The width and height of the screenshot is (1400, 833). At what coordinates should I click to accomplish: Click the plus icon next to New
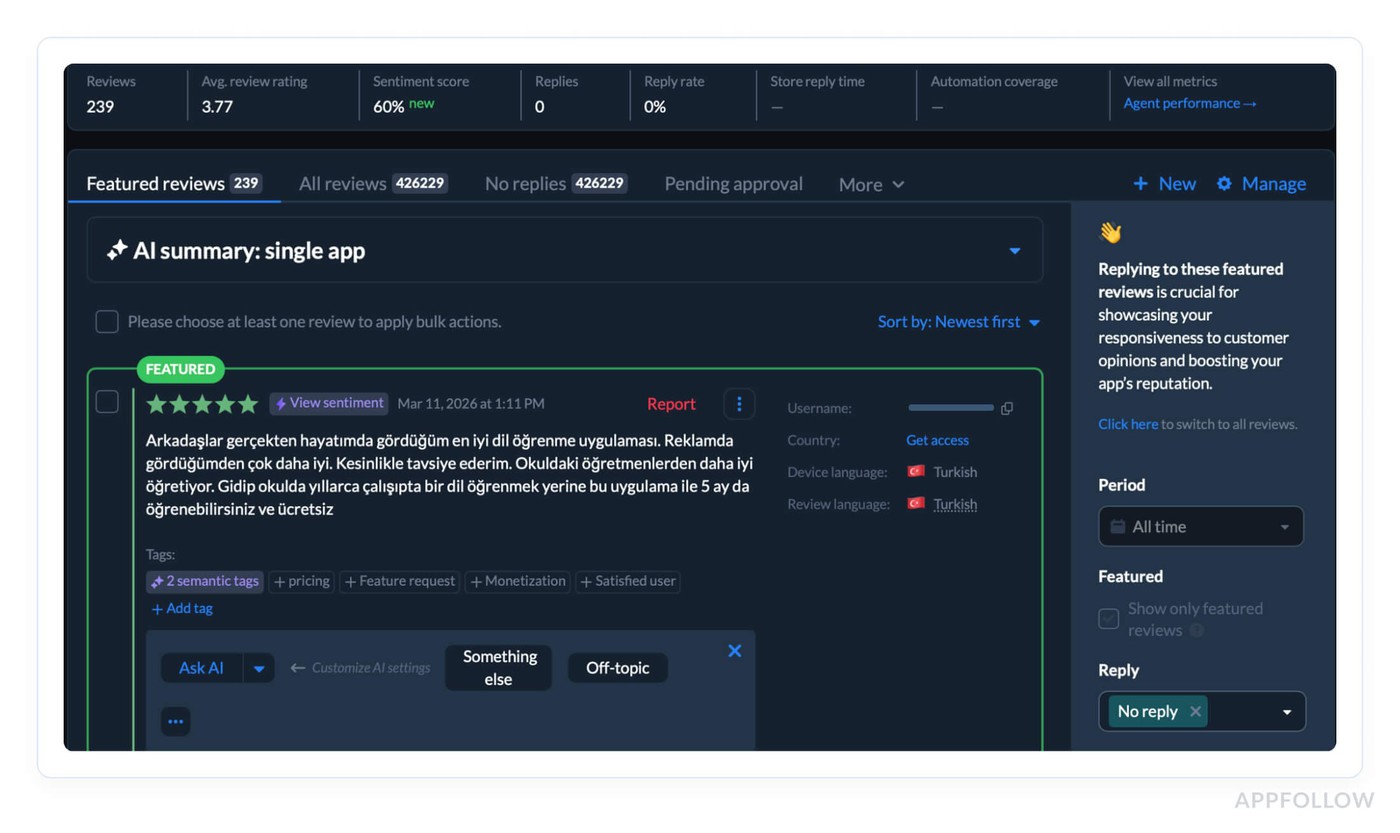point(1140,184)
